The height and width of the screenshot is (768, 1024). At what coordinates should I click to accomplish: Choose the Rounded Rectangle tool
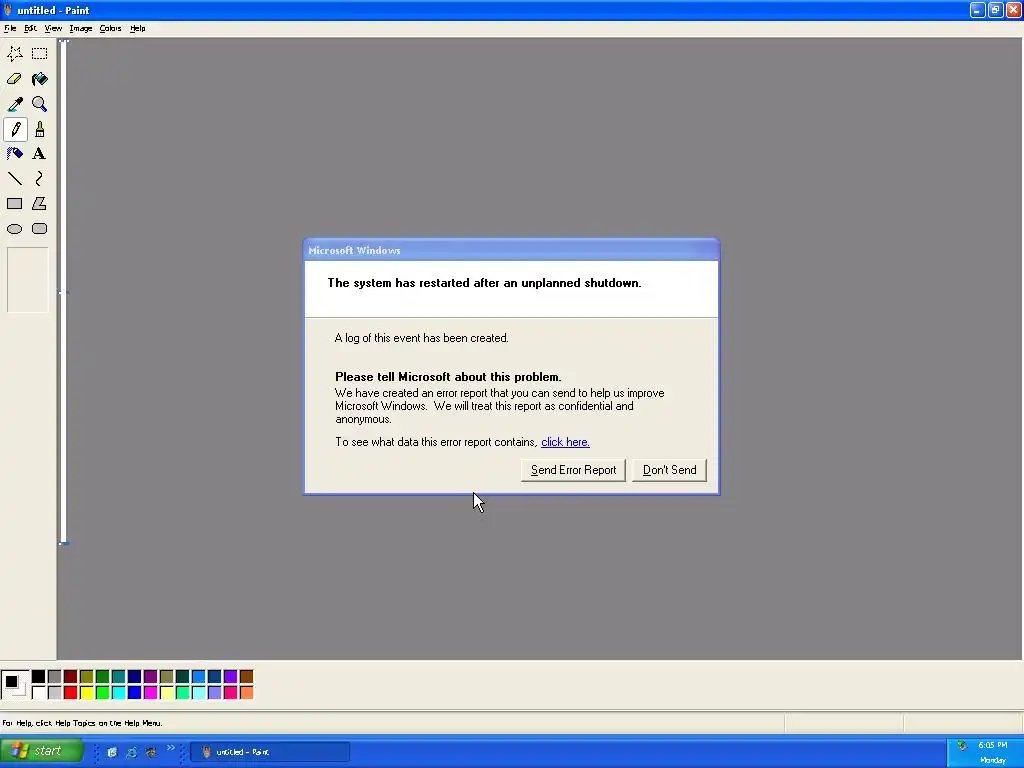point(40,229)
